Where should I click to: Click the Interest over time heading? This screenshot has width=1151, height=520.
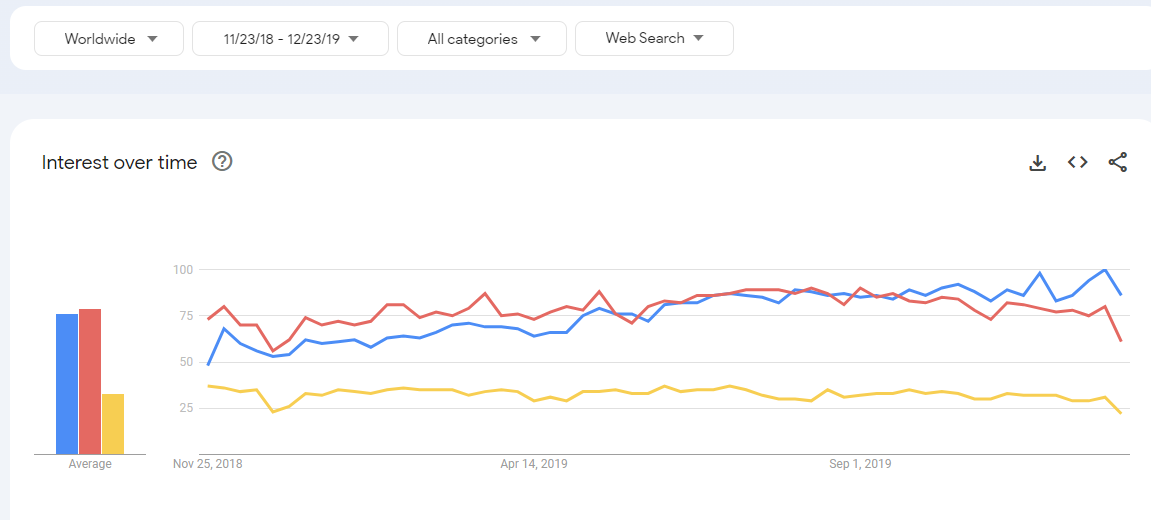(x=119, y=162)
